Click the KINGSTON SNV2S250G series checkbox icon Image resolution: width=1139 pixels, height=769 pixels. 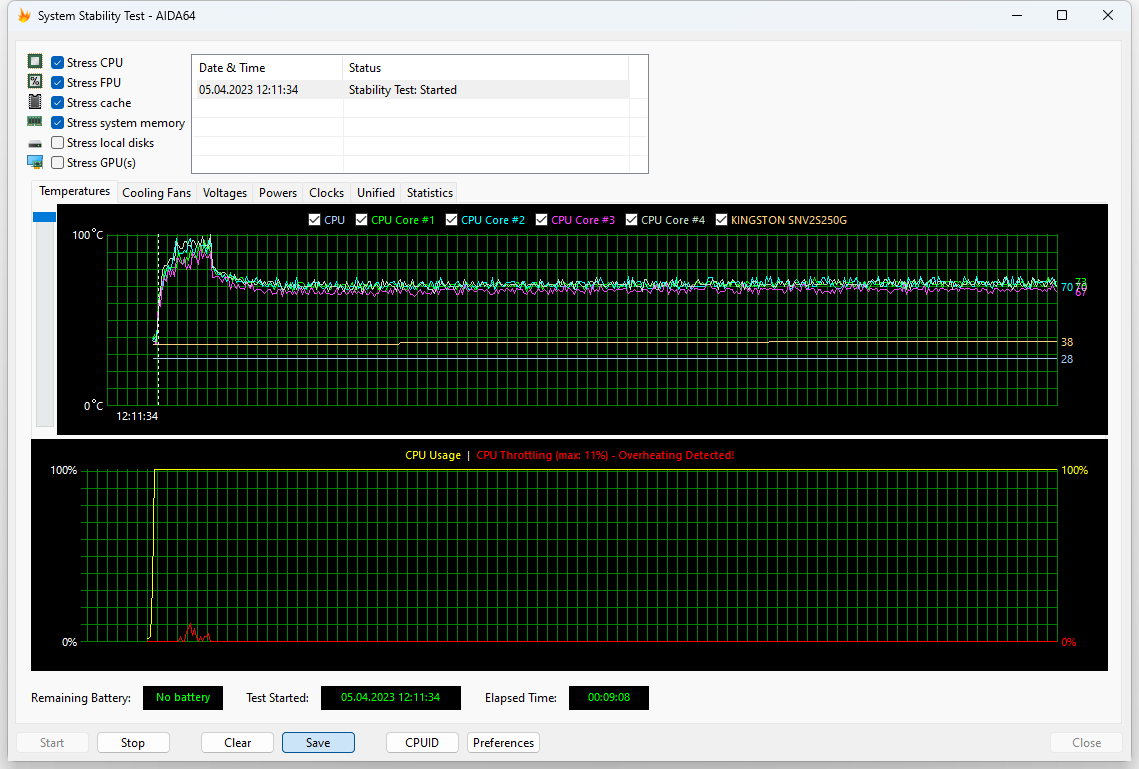pyautogui.click(x=722, y=219)
